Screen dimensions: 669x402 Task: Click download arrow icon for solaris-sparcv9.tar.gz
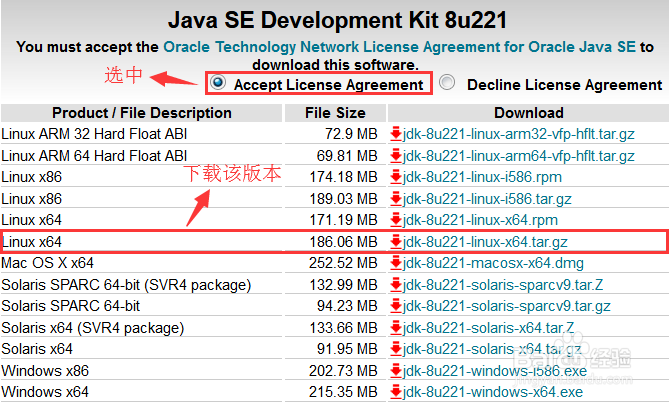[x=396, y=306]
